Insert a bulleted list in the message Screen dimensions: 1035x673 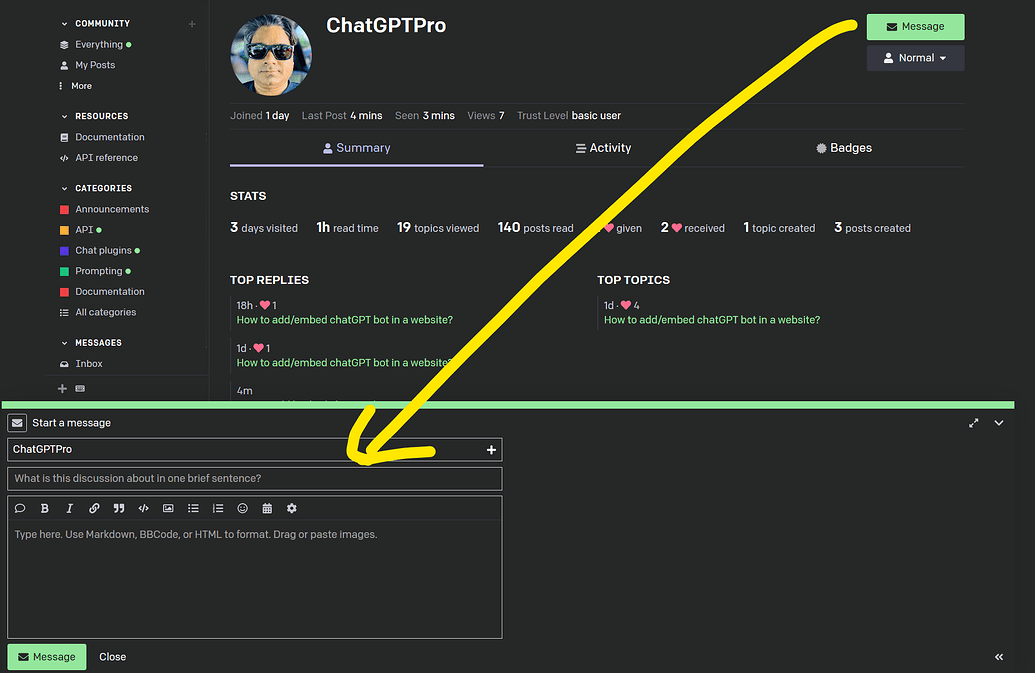coord(193,508)
